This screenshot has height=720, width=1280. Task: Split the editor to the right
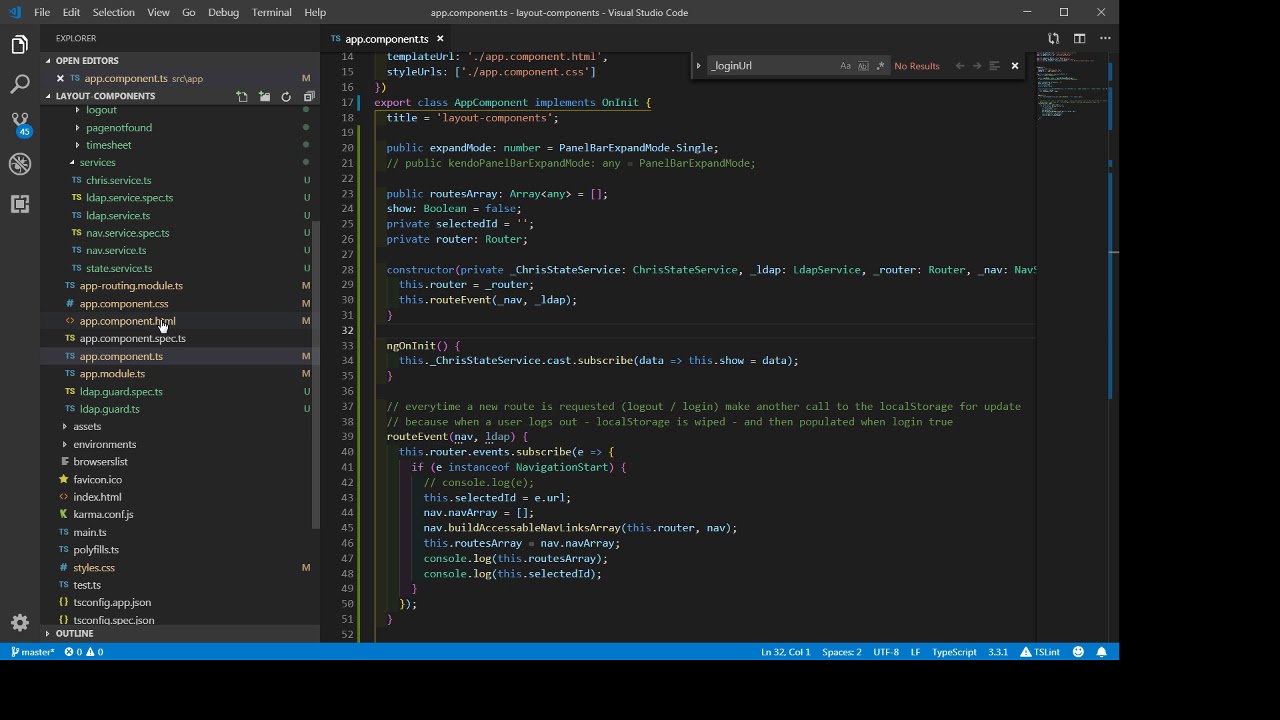point(1079,39)
